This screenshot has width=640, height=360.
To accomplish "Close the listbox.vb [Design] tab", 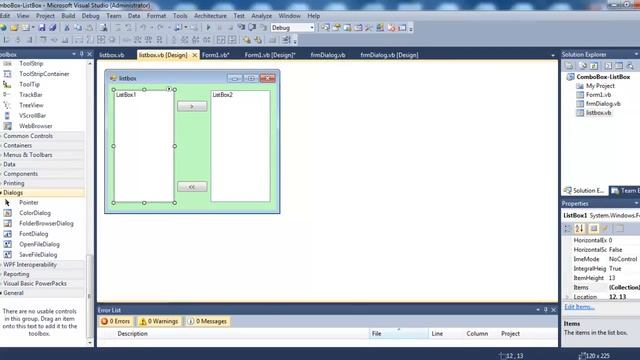I will tap(195, 55).
